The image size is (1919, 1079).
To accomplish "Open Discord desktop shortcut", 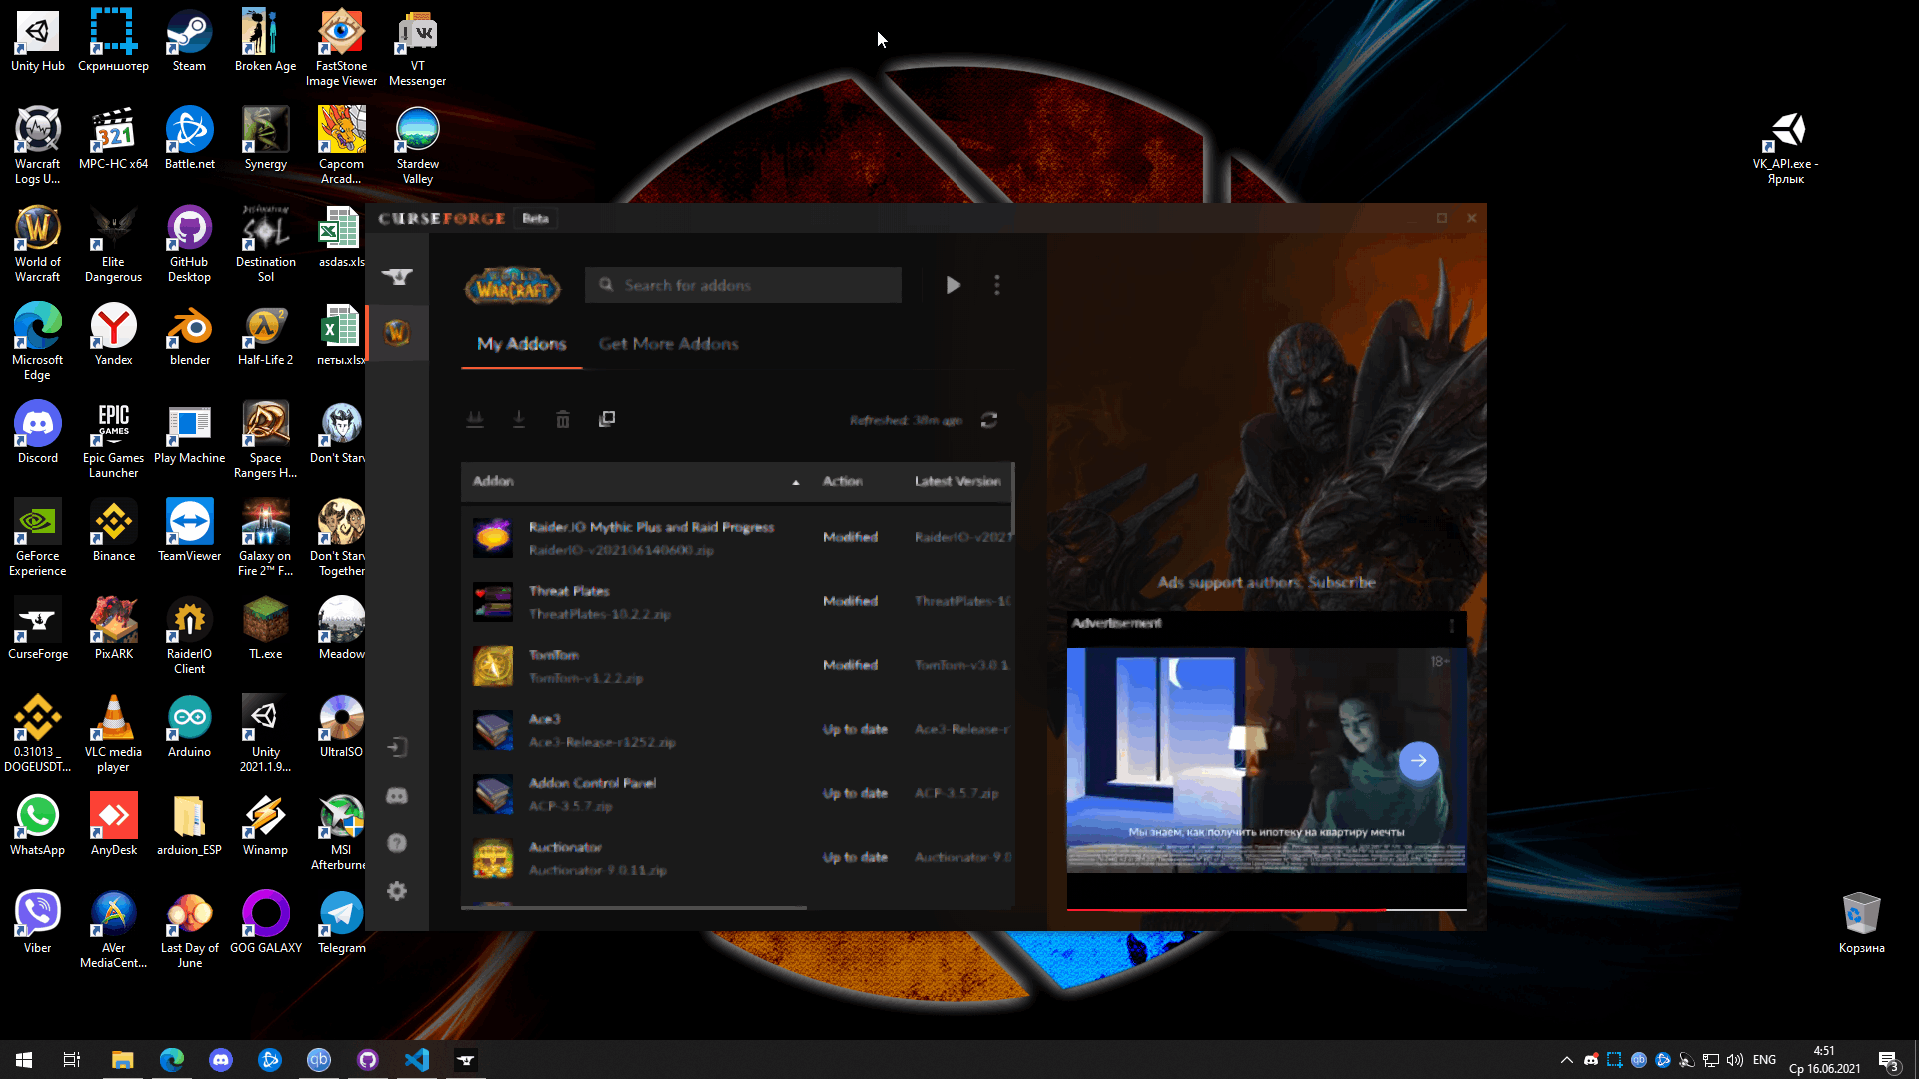I will pyautogui.click(x=38, y=433).
